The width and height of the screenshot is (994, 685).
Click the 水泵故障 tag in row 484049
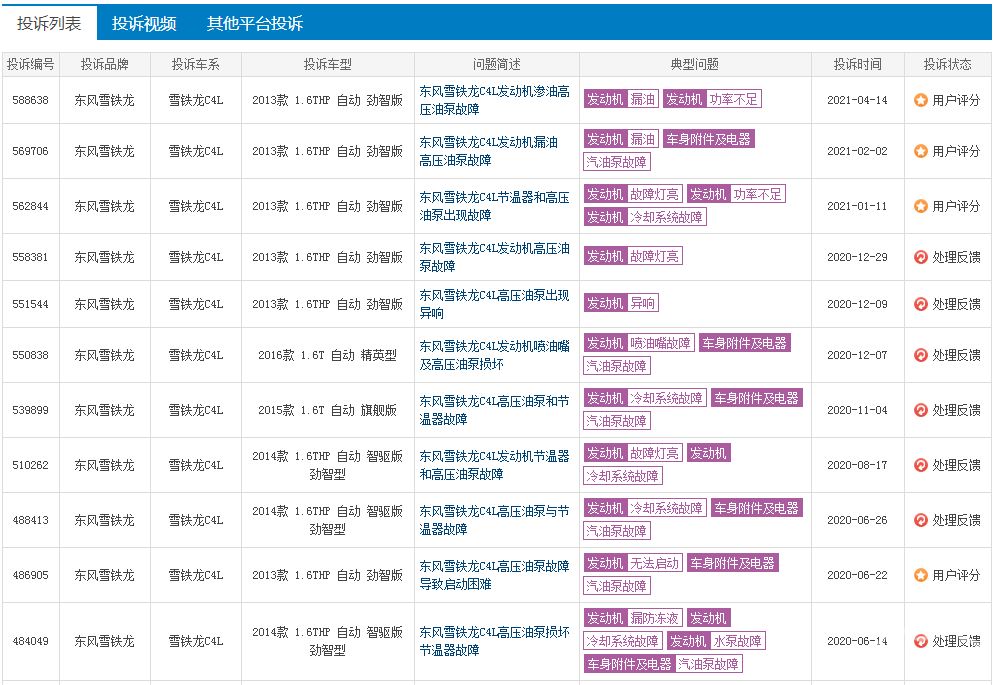[737, 641]
